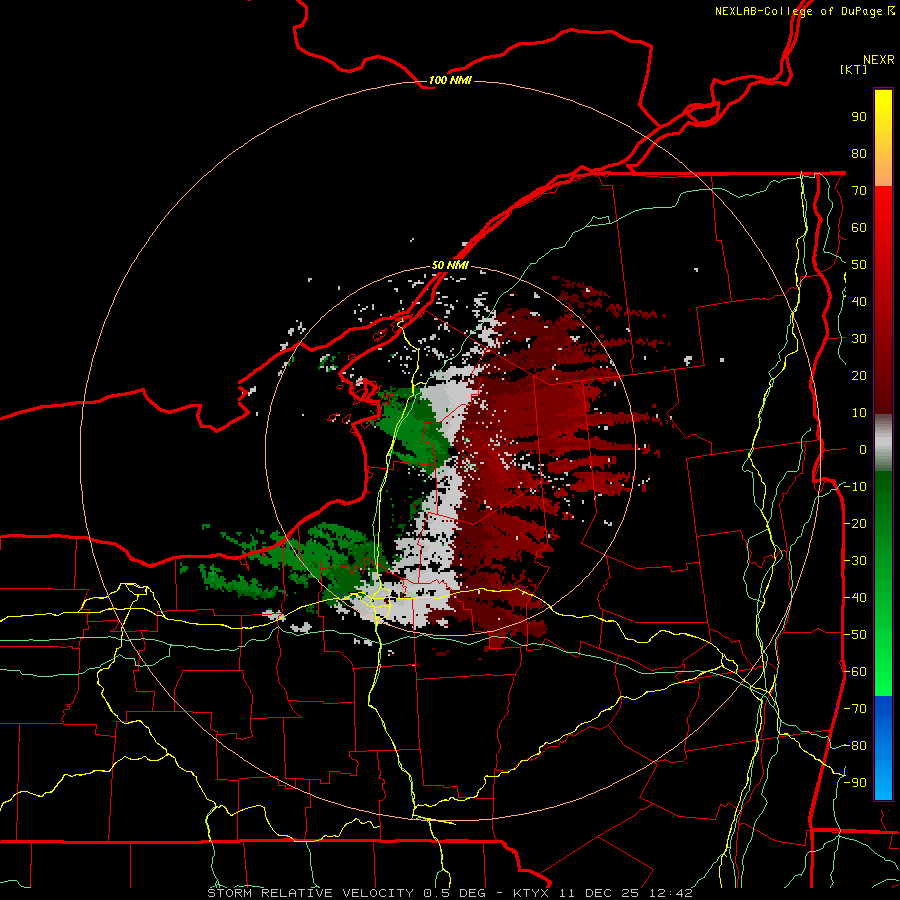Click the 70 value on the velocity scale
900x900 pixels.
pos(859,191)
